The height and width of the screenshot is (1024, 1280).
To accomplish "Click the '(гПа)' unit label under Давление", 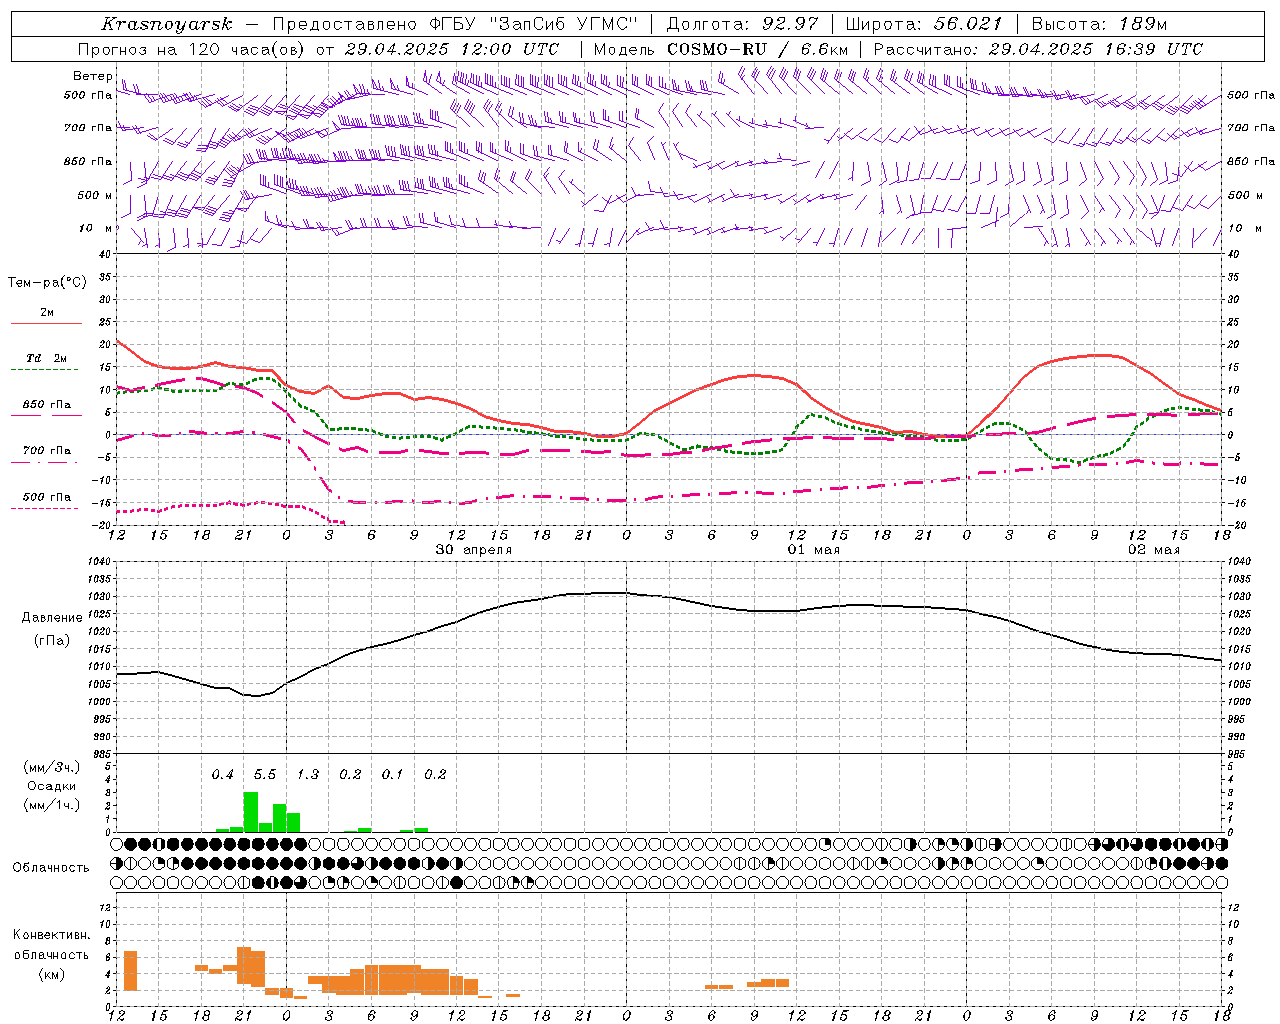I will (52, 641).
